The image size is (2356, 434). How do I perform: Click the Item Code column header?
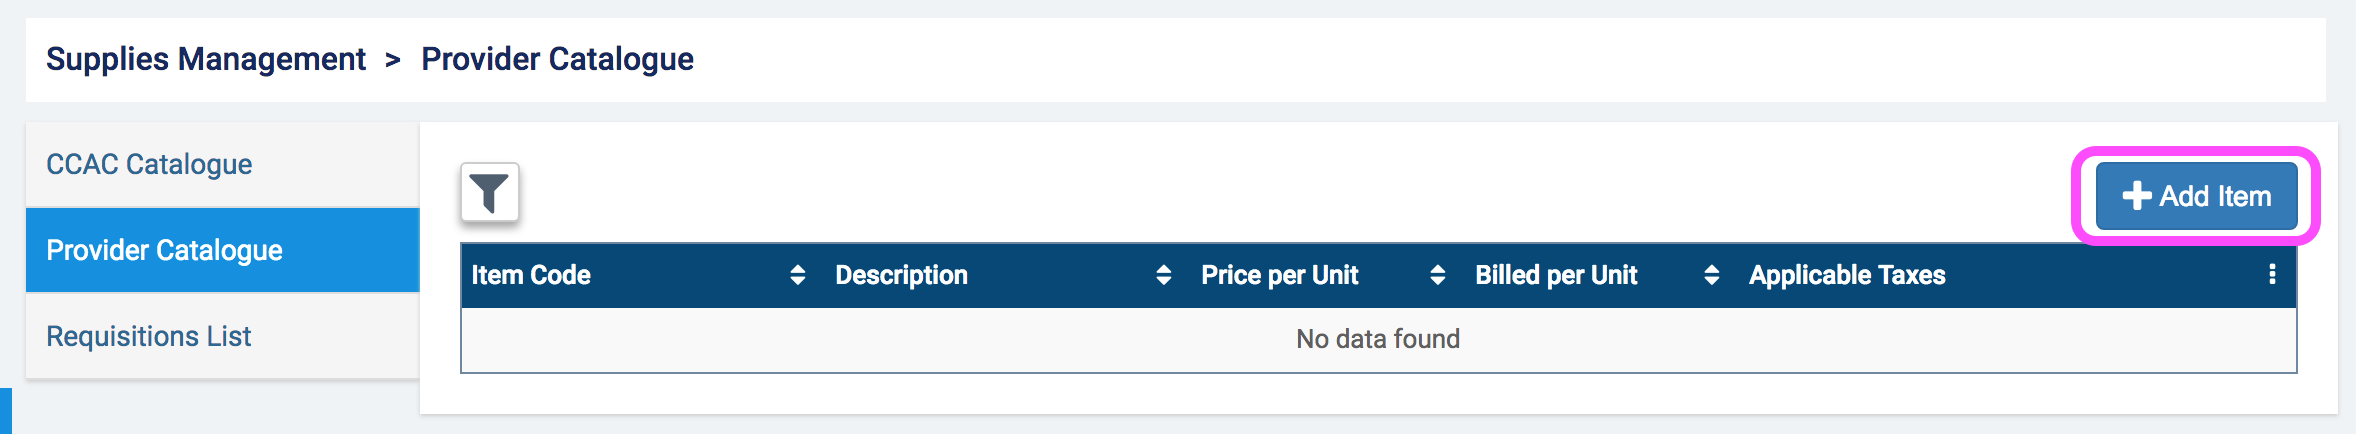coord(531,275)
